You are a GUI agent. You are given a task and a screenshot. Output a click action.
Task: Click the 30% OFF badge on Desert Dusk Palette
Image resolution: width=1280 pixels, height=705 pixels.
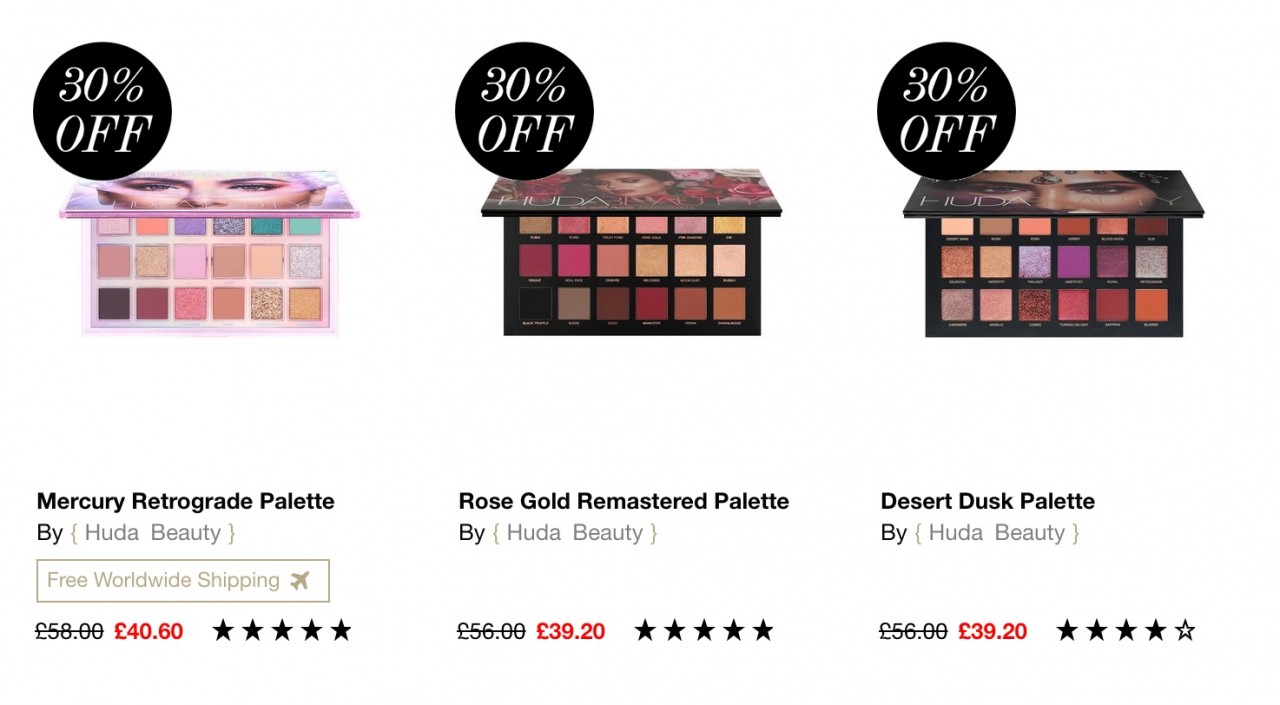click(x=945, y=110)
